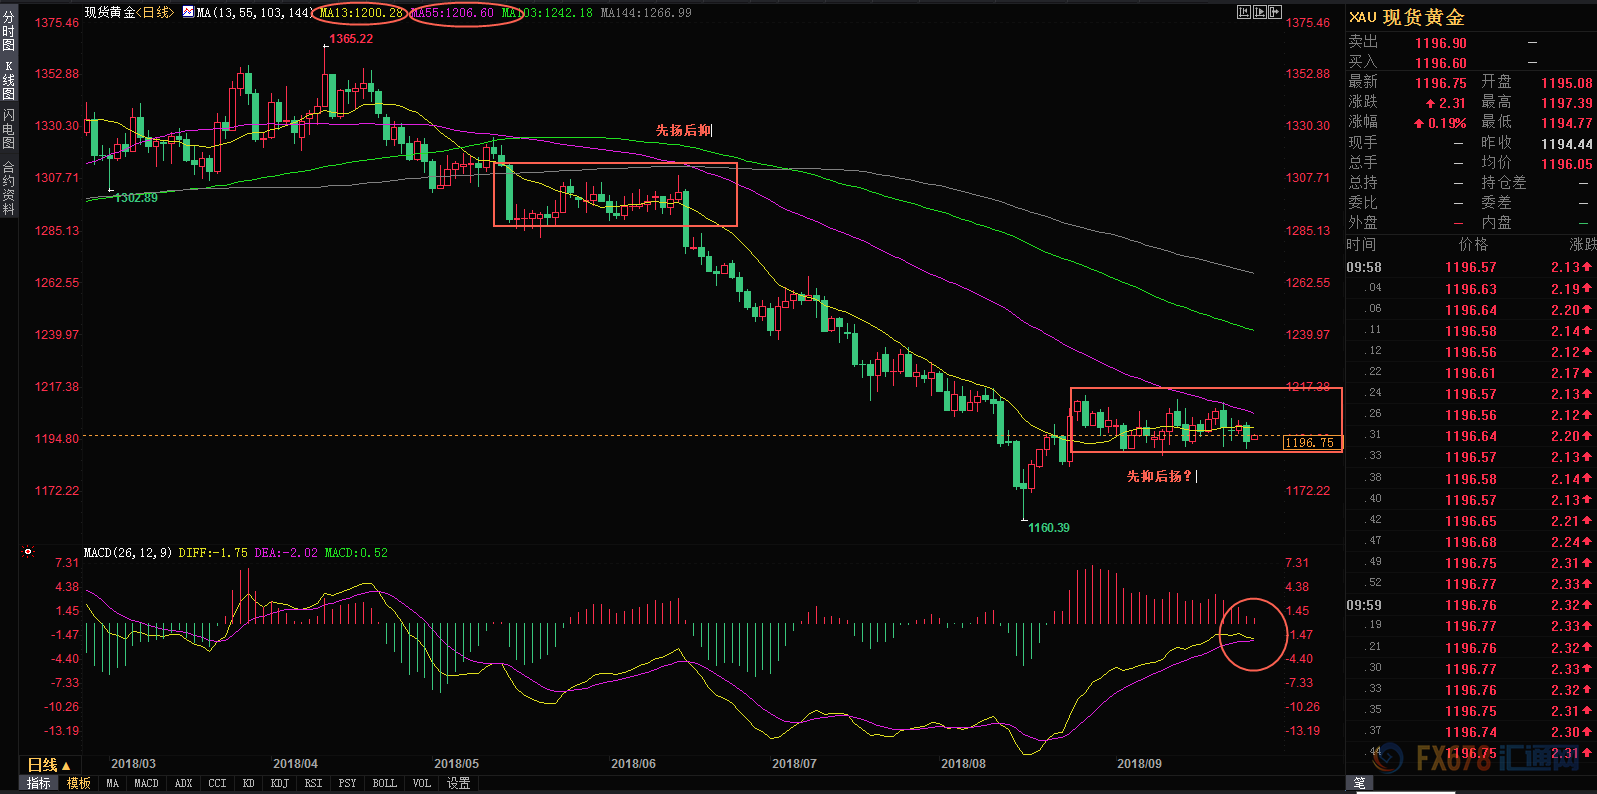
Task: Click the MACD(26,12,9) indicator label
Action: coord(128,552)
